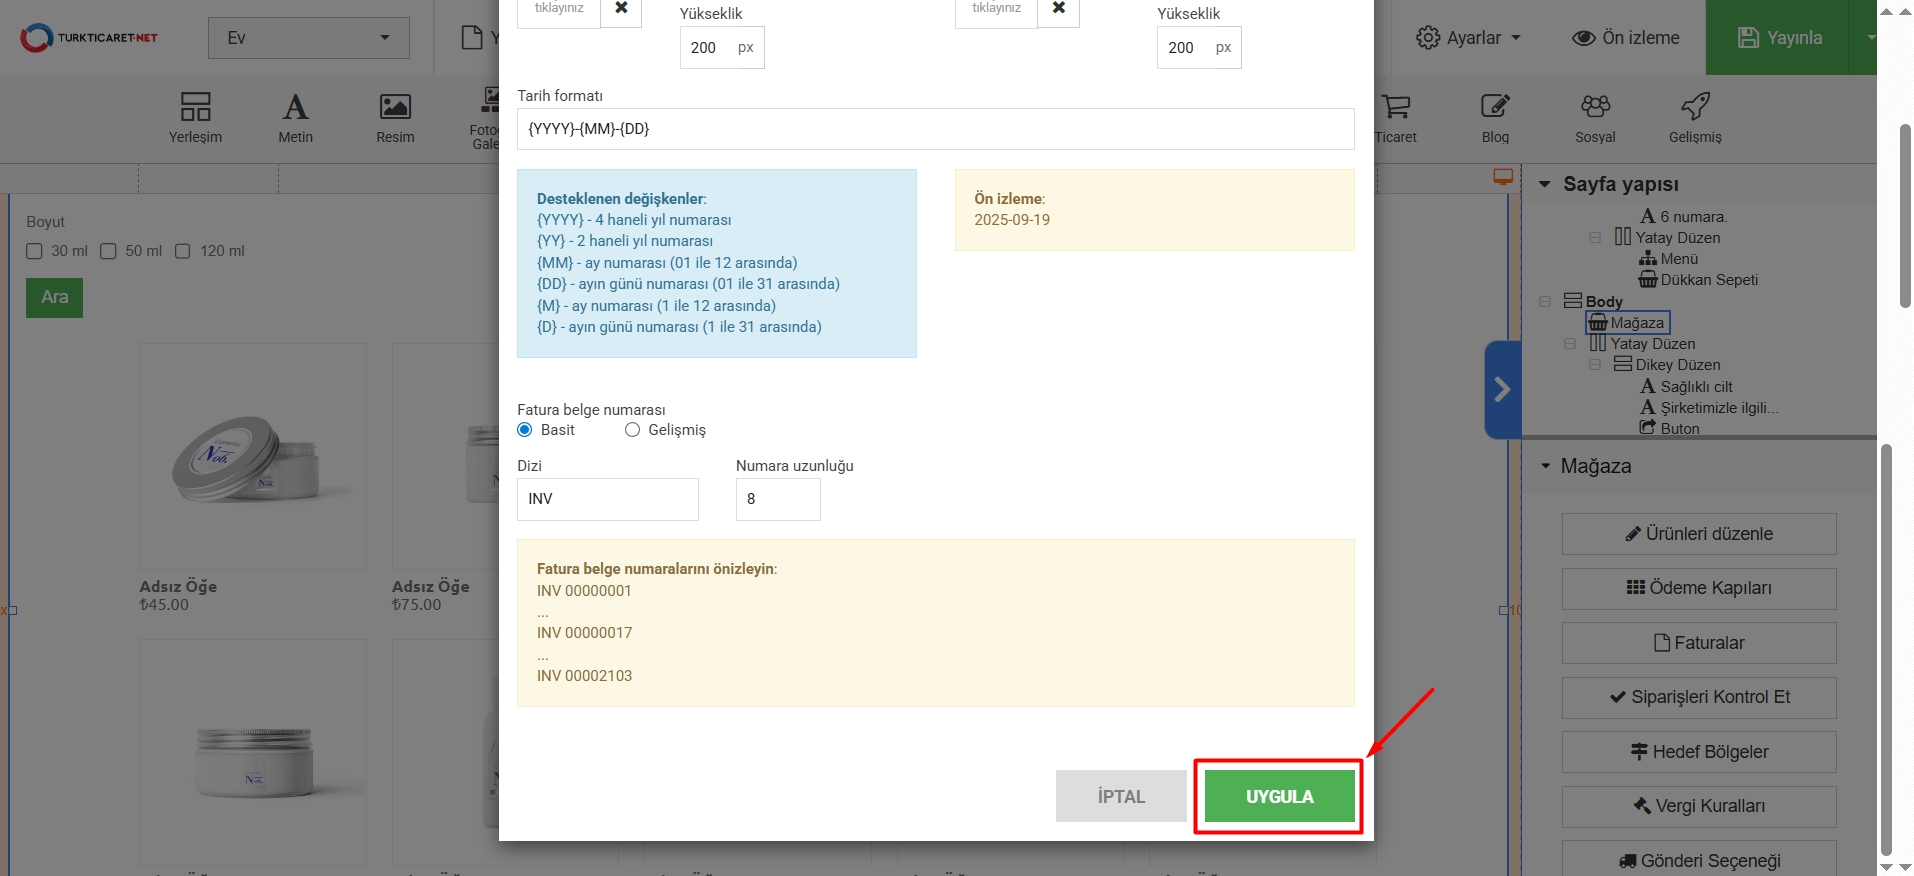Image resolution: width=1914 pixels, height=876 pixels.
Task: Click the blue panel collapse arrow
Action: [1502, 389]
